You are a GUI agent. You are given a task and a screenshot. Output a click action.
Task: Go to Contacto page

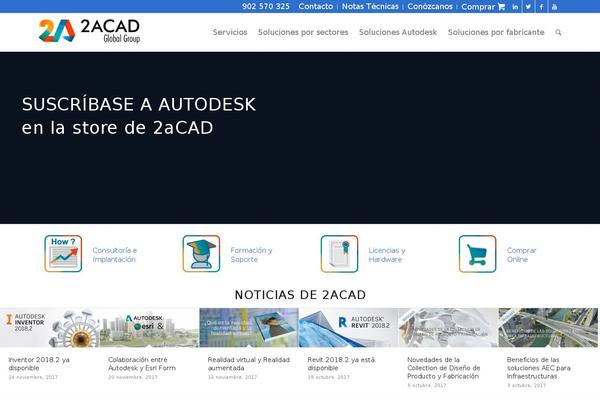(316, 7)
